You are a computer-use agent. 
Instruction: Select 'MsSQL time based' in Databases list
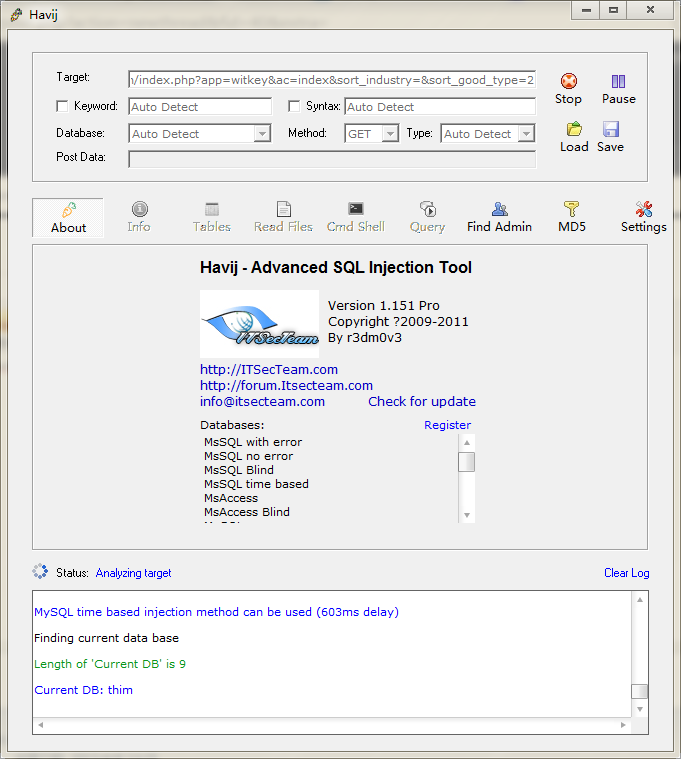point(256,484)
